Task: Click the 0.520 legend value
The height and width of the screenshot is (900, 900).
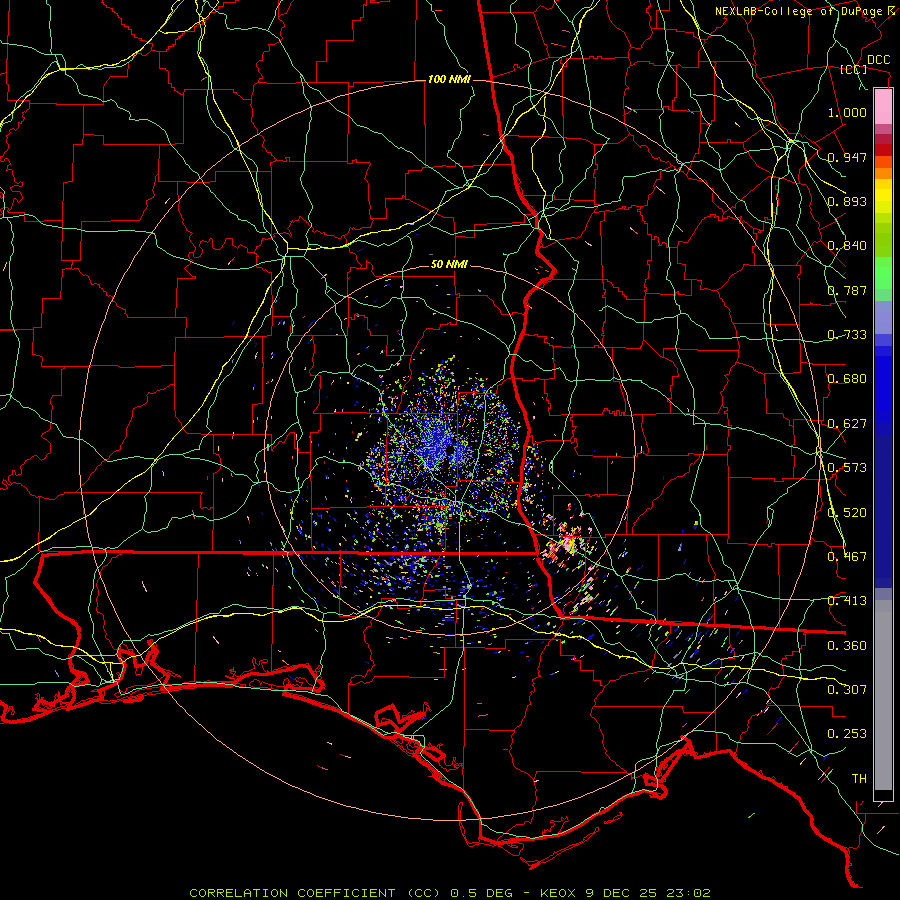Action: pyautogui.click(x=847, y=512)
